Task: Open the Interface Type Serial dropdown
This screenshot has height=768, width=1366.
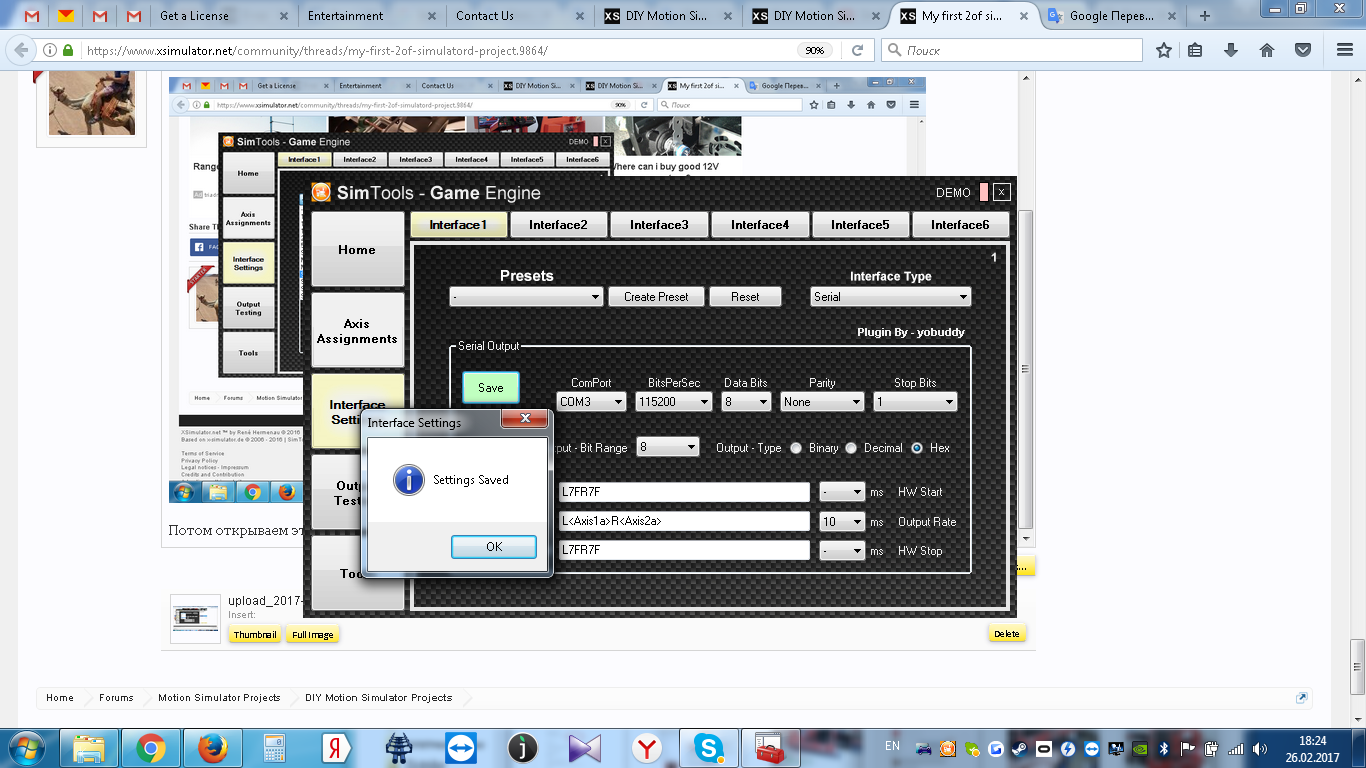Action: (890, 297)
